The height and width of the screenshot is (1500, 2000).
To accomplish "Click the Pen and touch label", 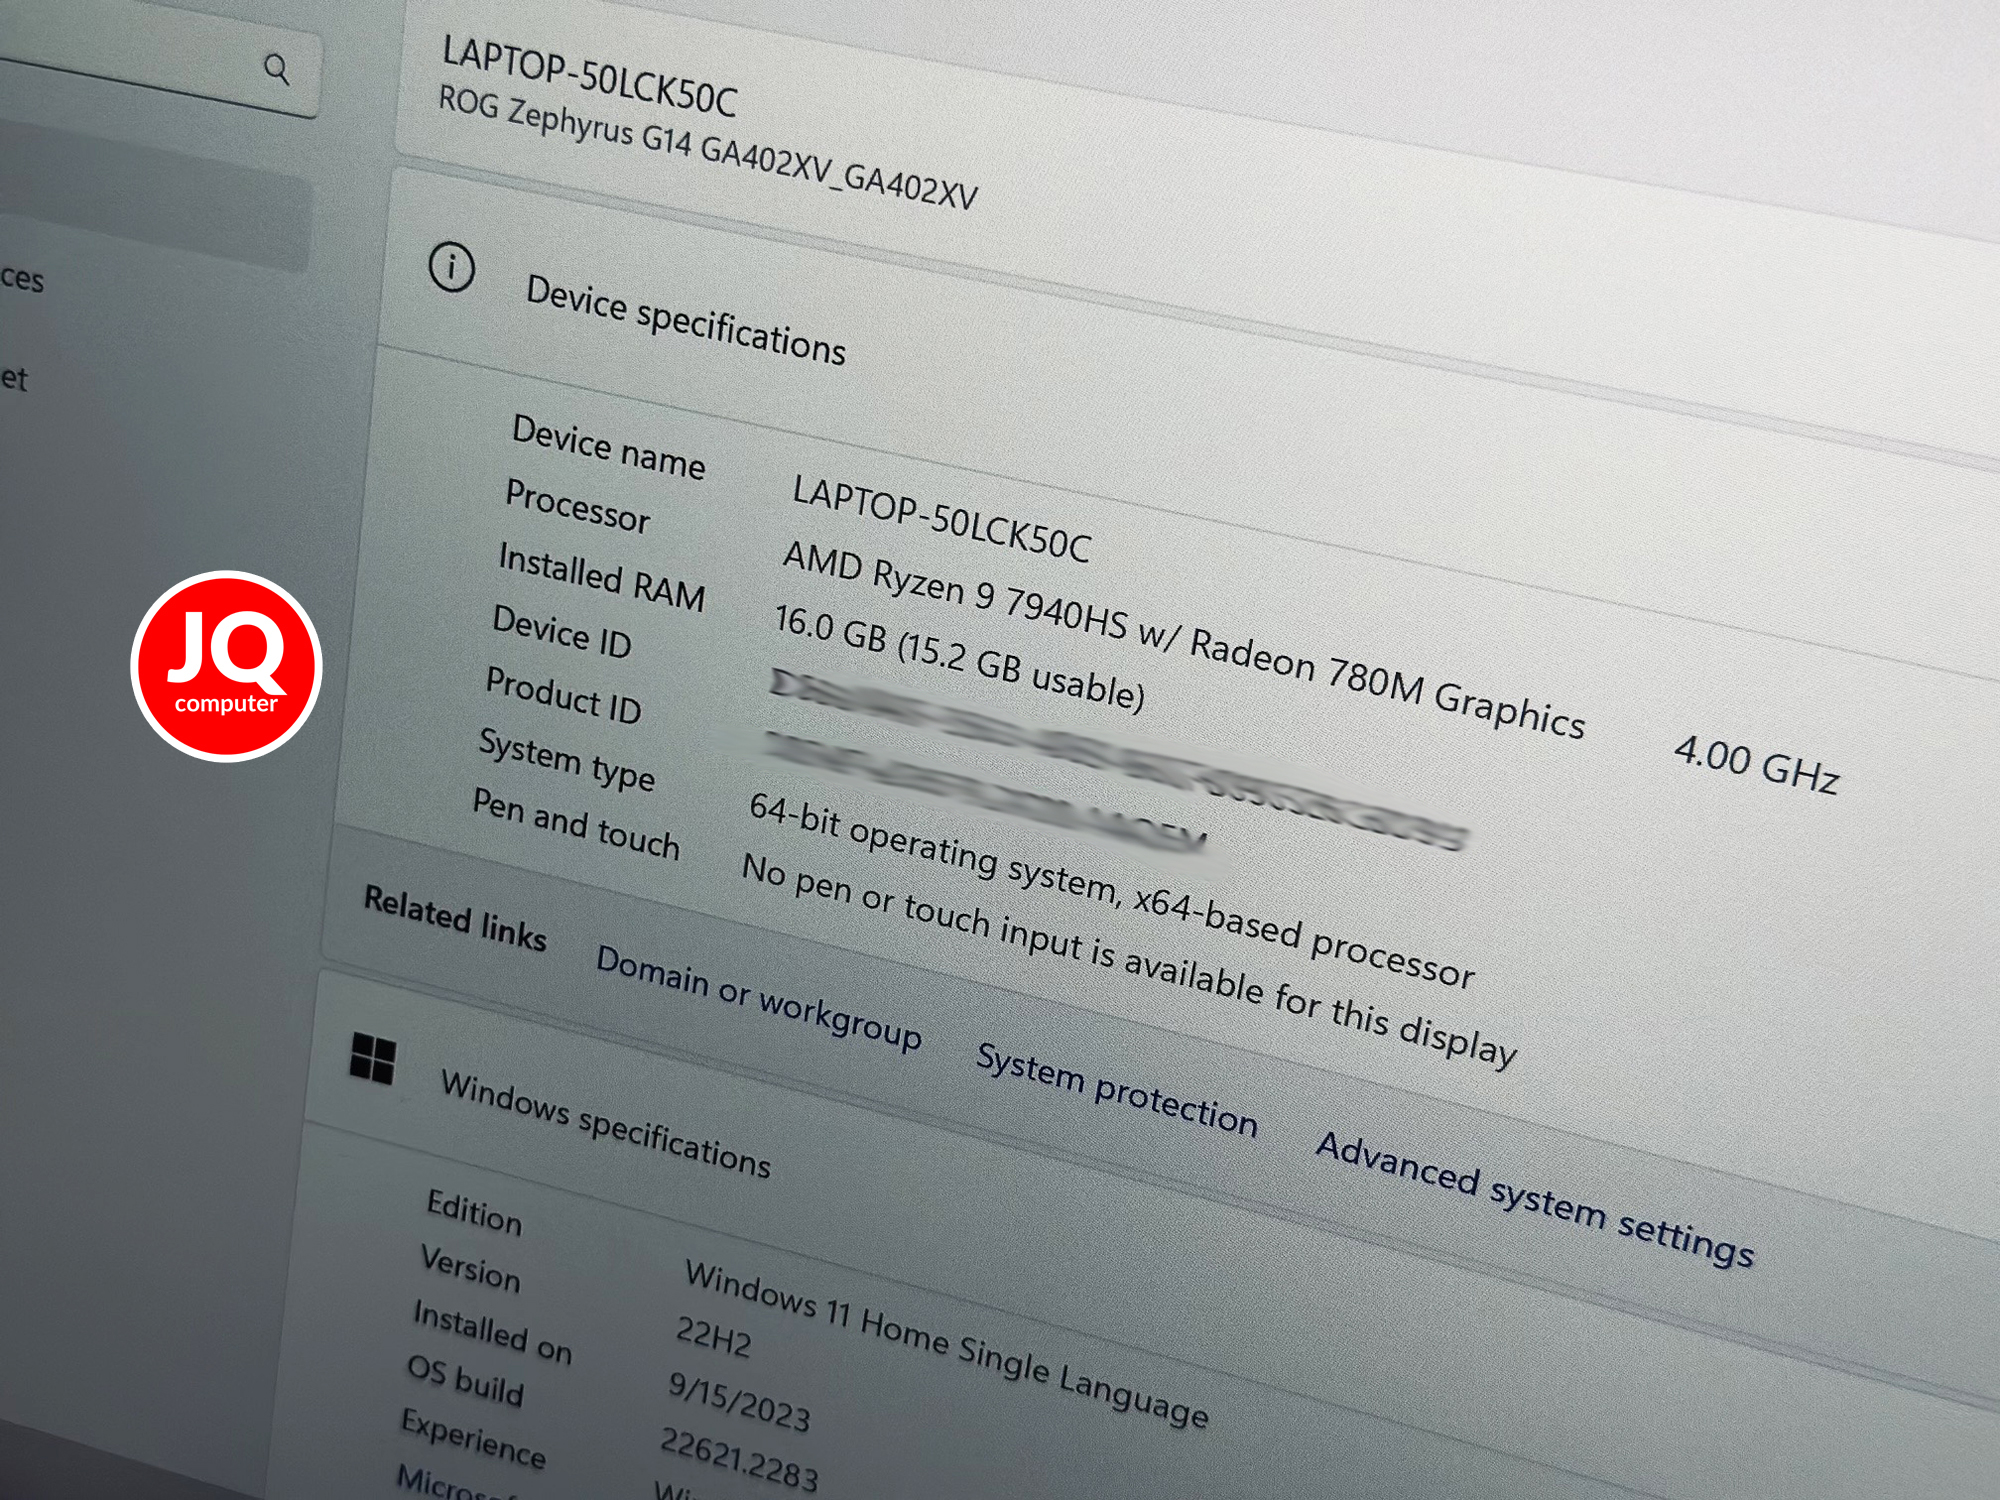I will [x=577, y=823].
